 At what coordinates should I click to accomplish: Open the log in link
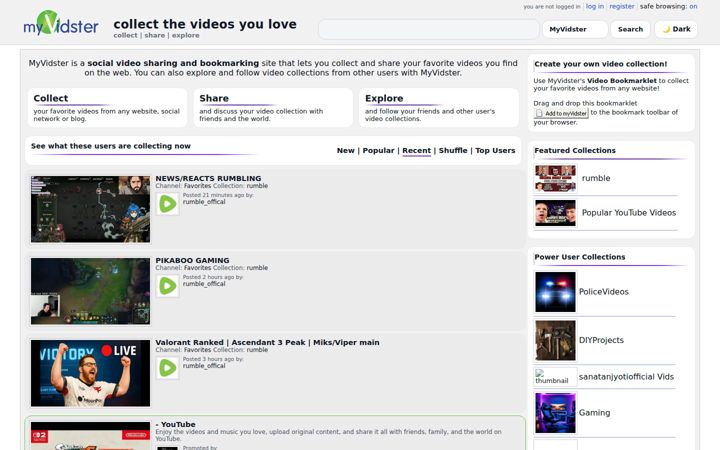coord(595,6)
